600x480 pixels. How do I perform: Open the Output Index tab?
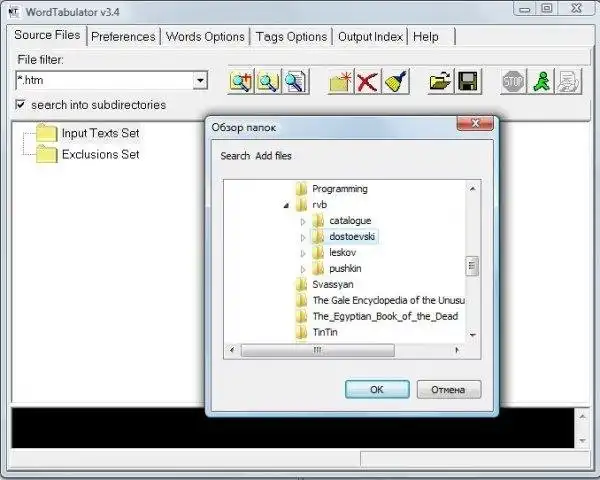(370, 37)
